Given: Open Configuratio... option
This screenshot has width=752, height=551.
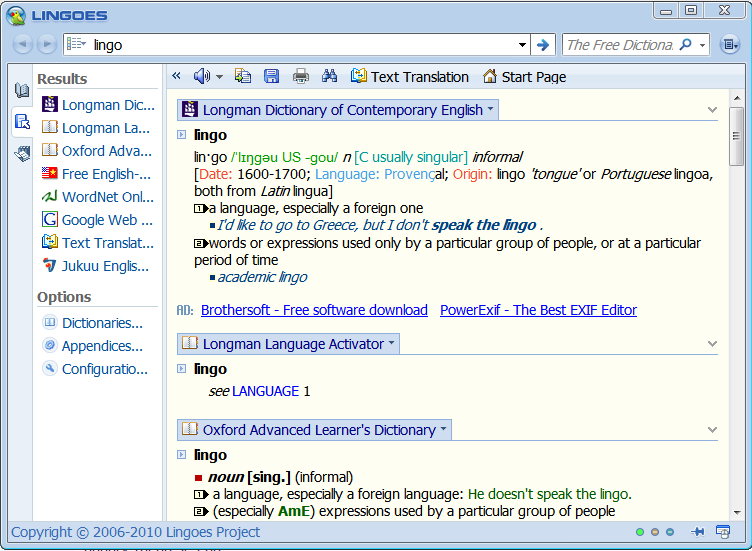Looking at the screenshot, I should point(95,369).
